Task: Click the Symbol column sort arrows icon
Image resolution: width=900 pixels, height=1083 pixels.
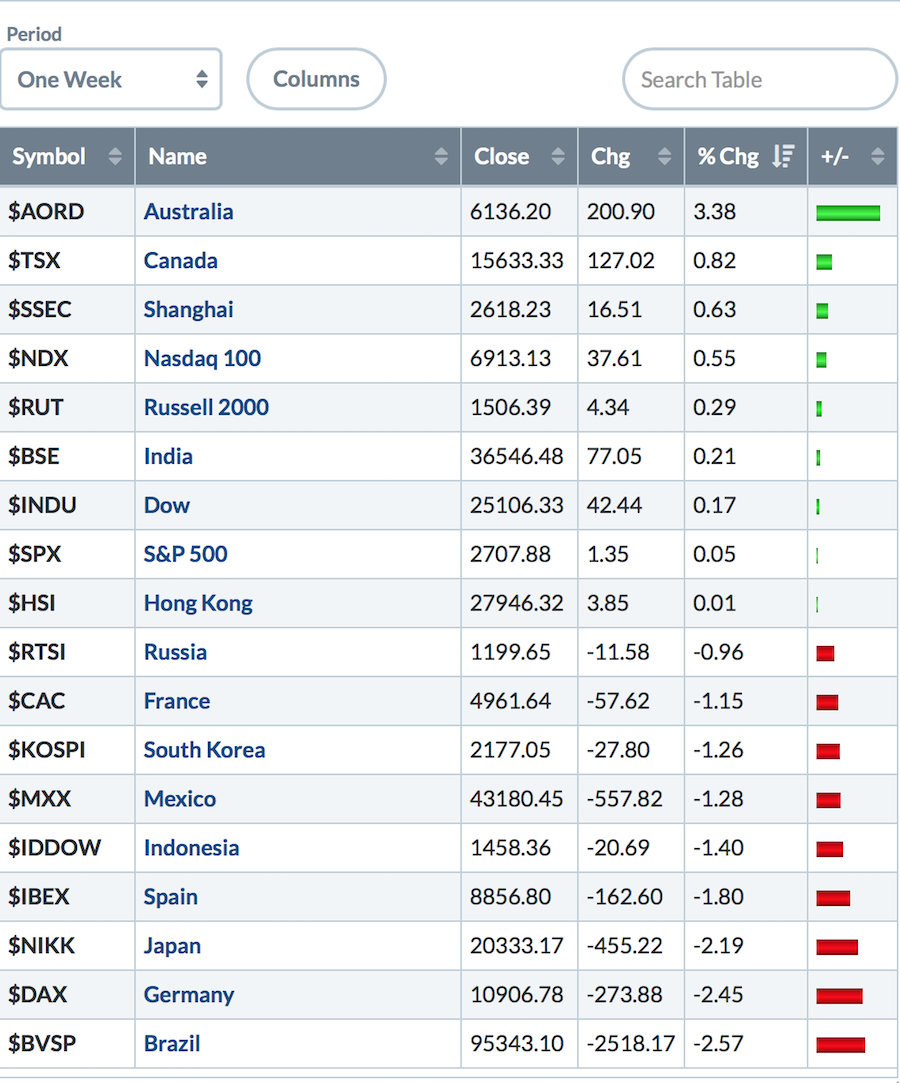Action: click(114, 157)
